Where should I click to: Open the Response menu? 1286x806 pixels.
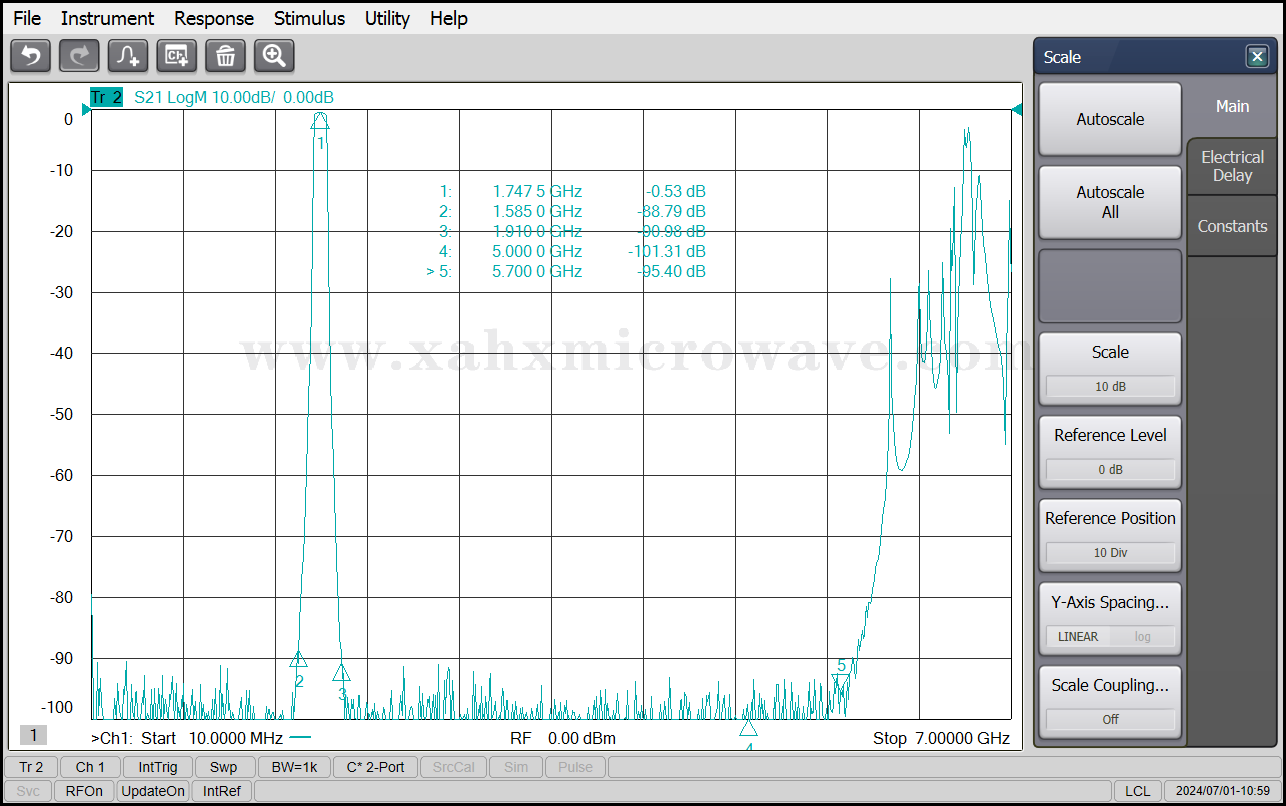point(214,18)
